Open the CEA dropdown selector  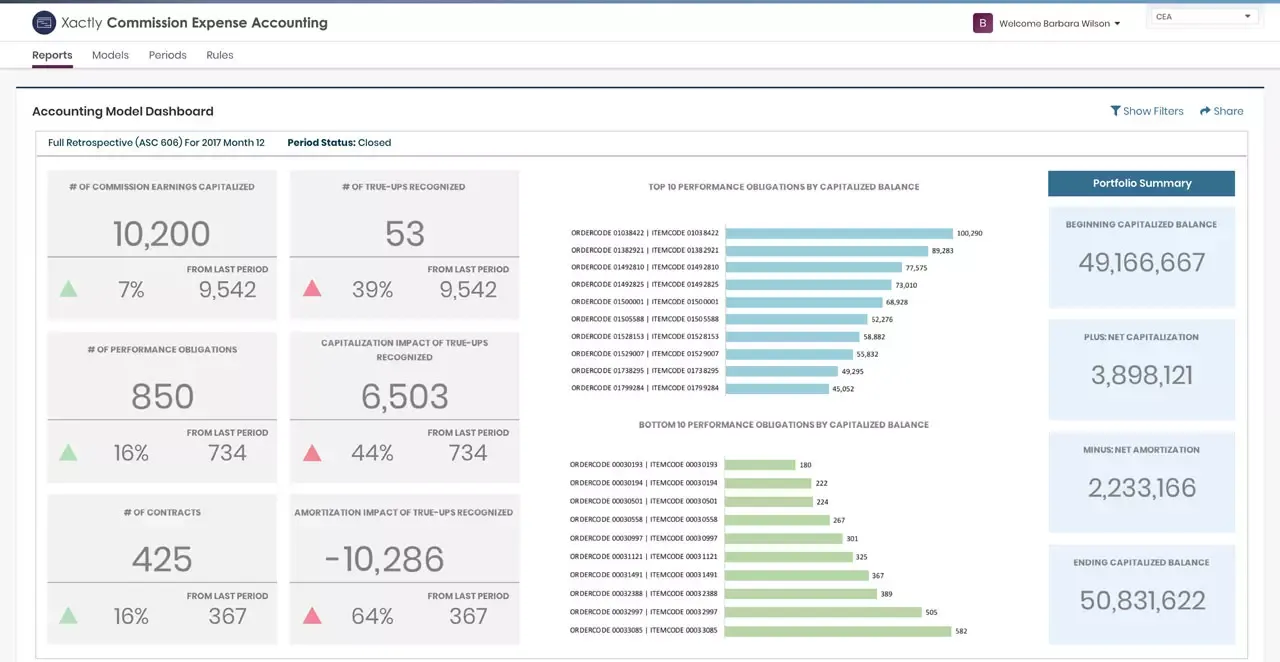pos(1203,17)
